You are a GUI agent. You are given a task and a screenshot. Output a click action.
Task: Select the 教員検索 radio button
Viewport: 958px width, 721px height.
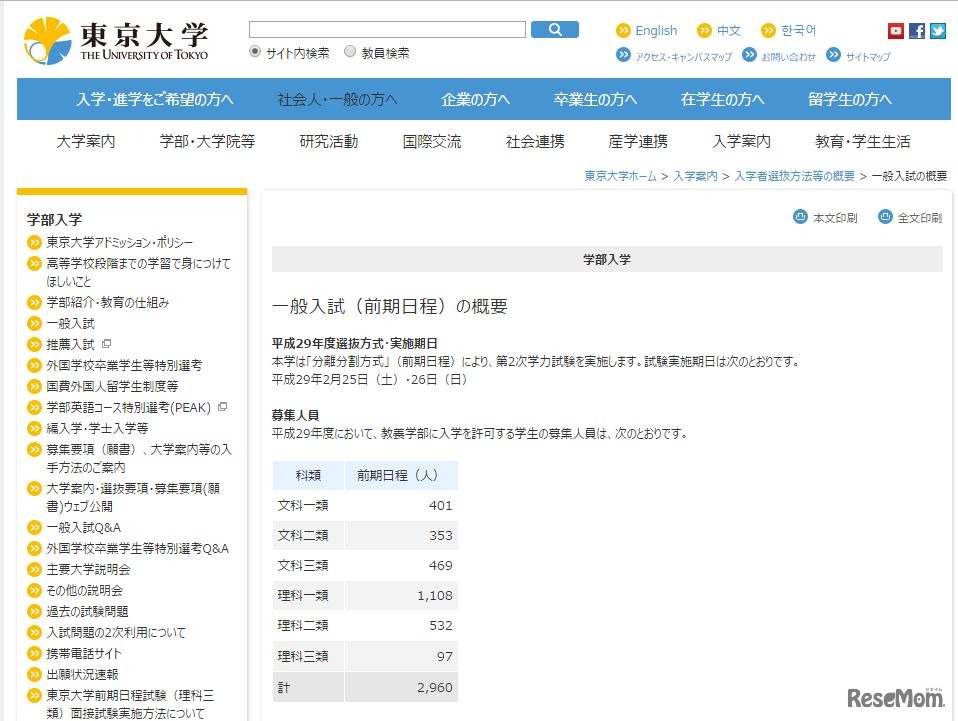click(350, 51)
